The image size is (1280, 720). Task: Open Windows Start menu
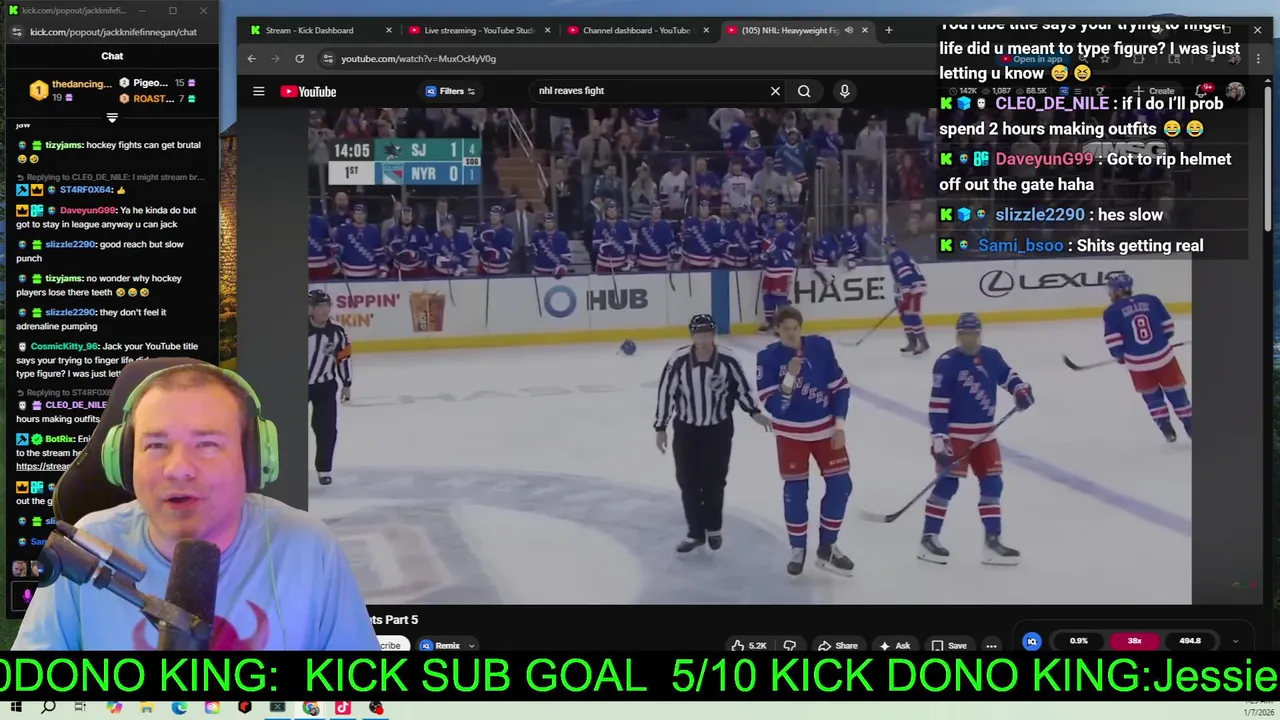pyautogui.click(x=16, y=708)
